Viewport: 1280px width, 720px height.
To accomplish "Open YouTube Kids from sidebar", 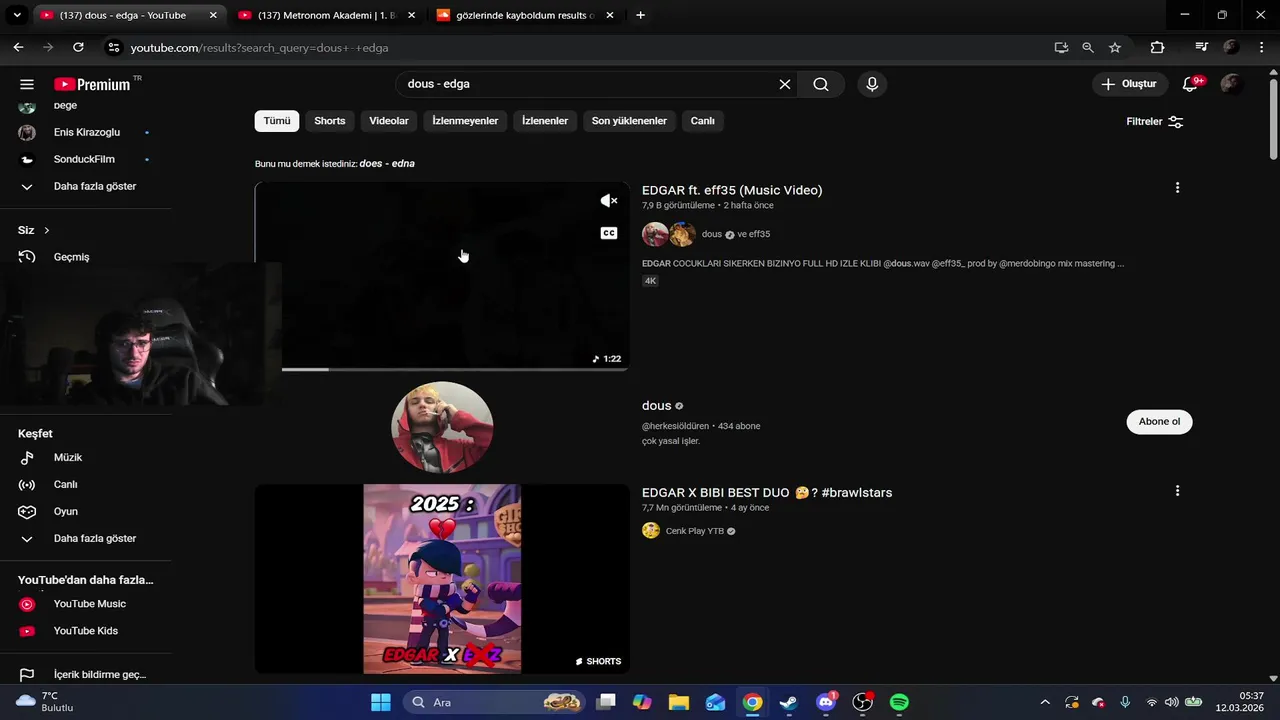I will pos(85,631).
